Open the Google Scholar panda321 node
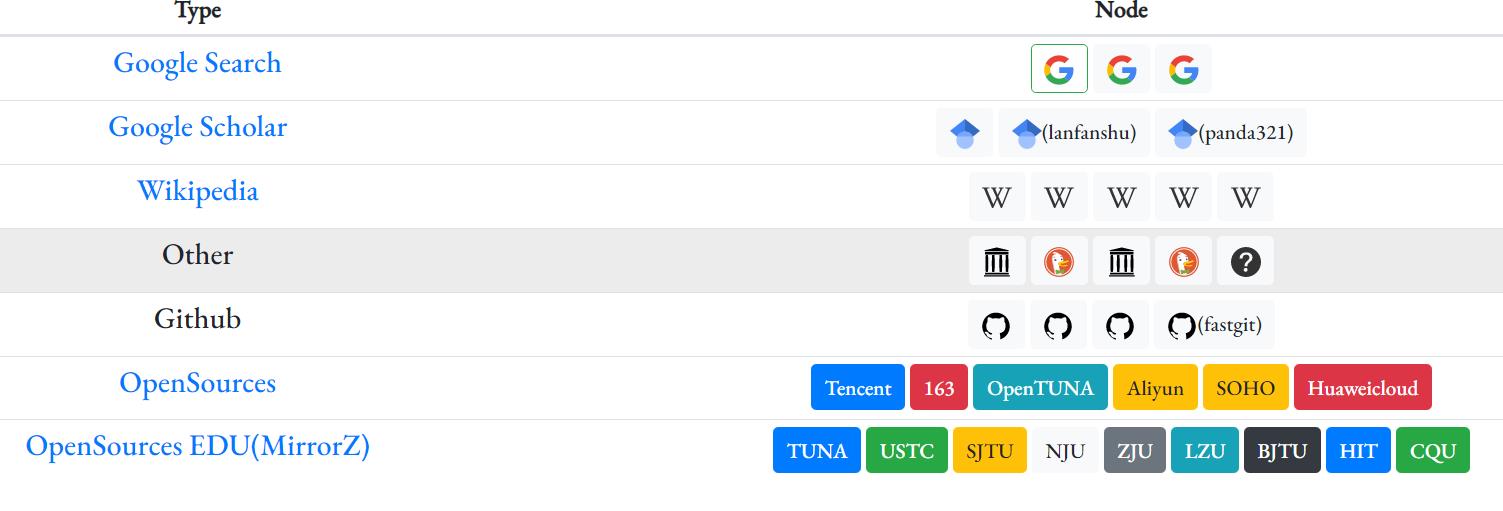The width and height of the screenshot is (1503, 511). pyautogui.click(x=1230, y=133)
